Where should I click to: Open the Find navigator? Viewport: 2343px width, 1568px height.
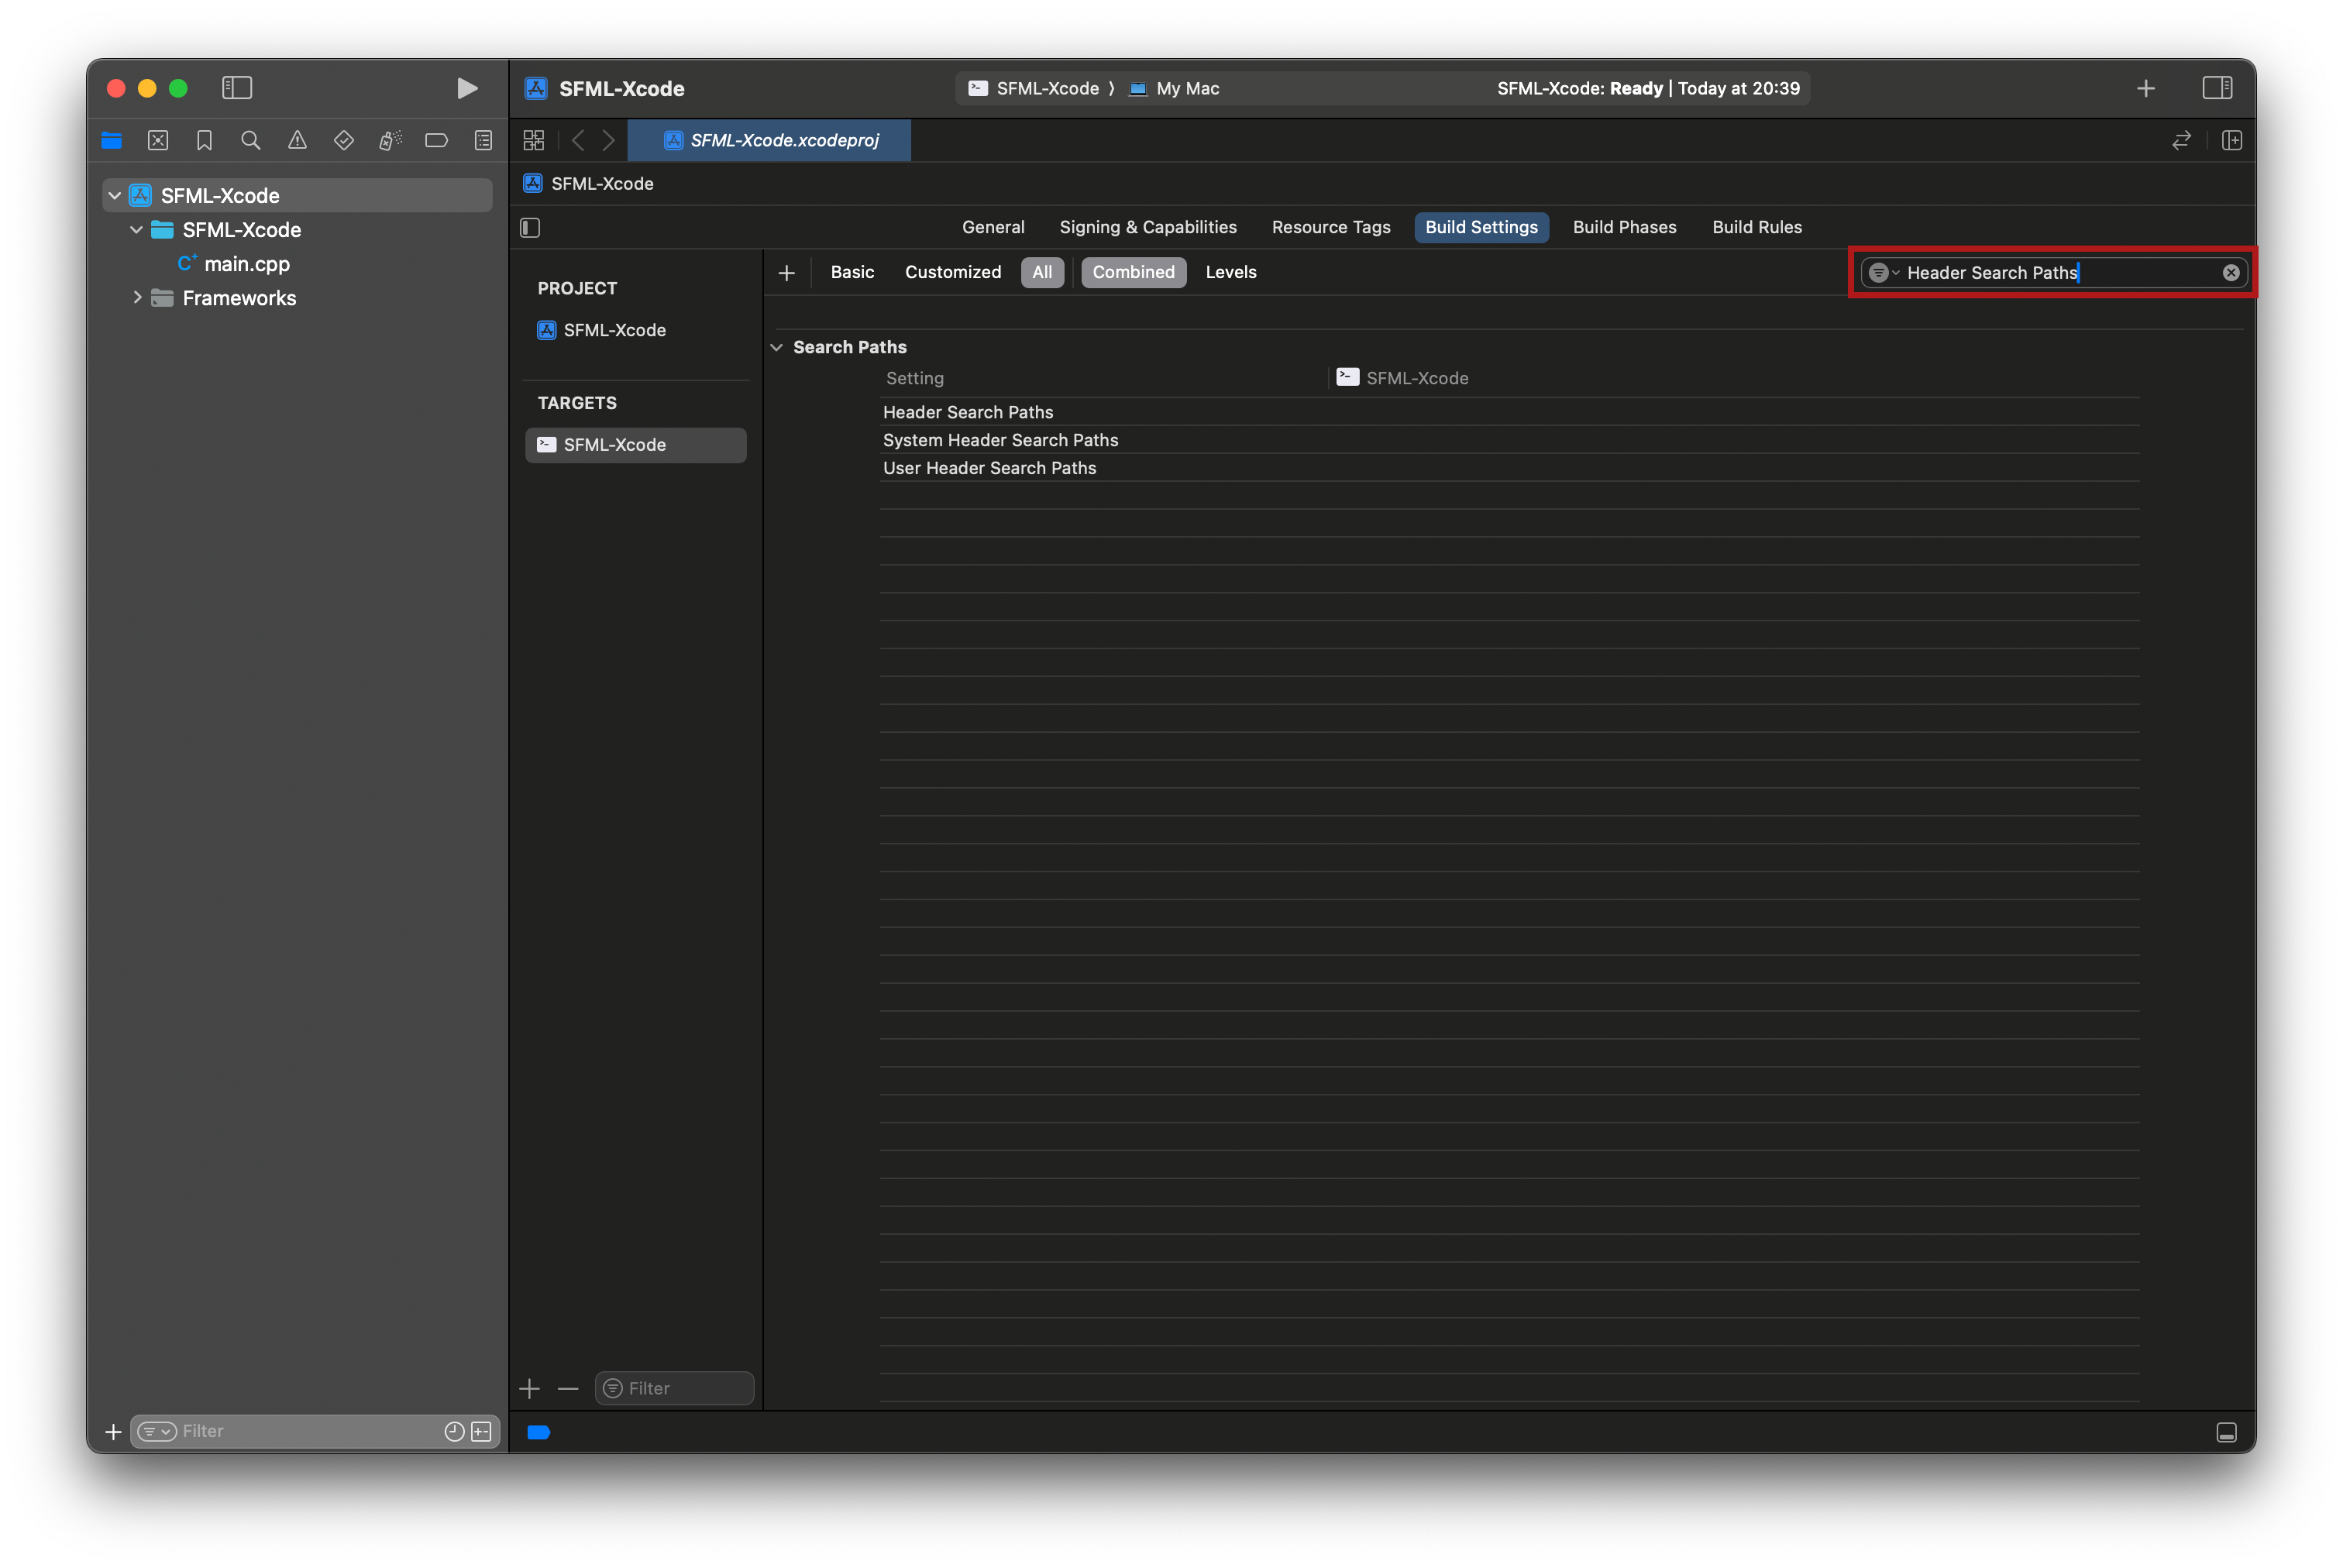click(x=251, y=141)
